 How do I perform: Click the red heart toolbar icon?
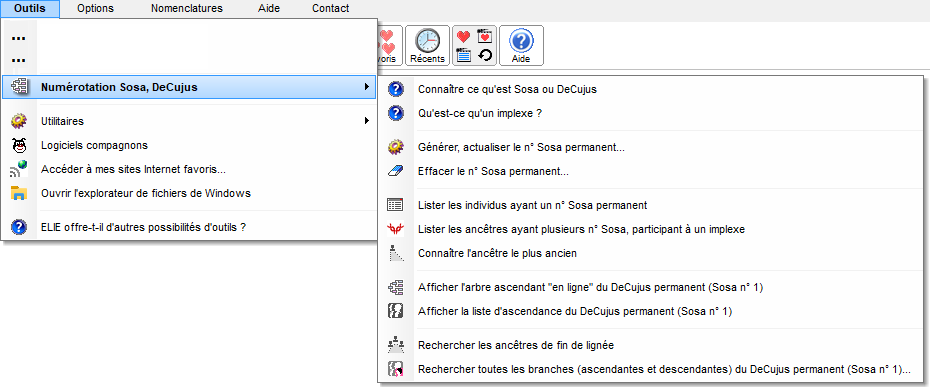click(x=463, y=37)
